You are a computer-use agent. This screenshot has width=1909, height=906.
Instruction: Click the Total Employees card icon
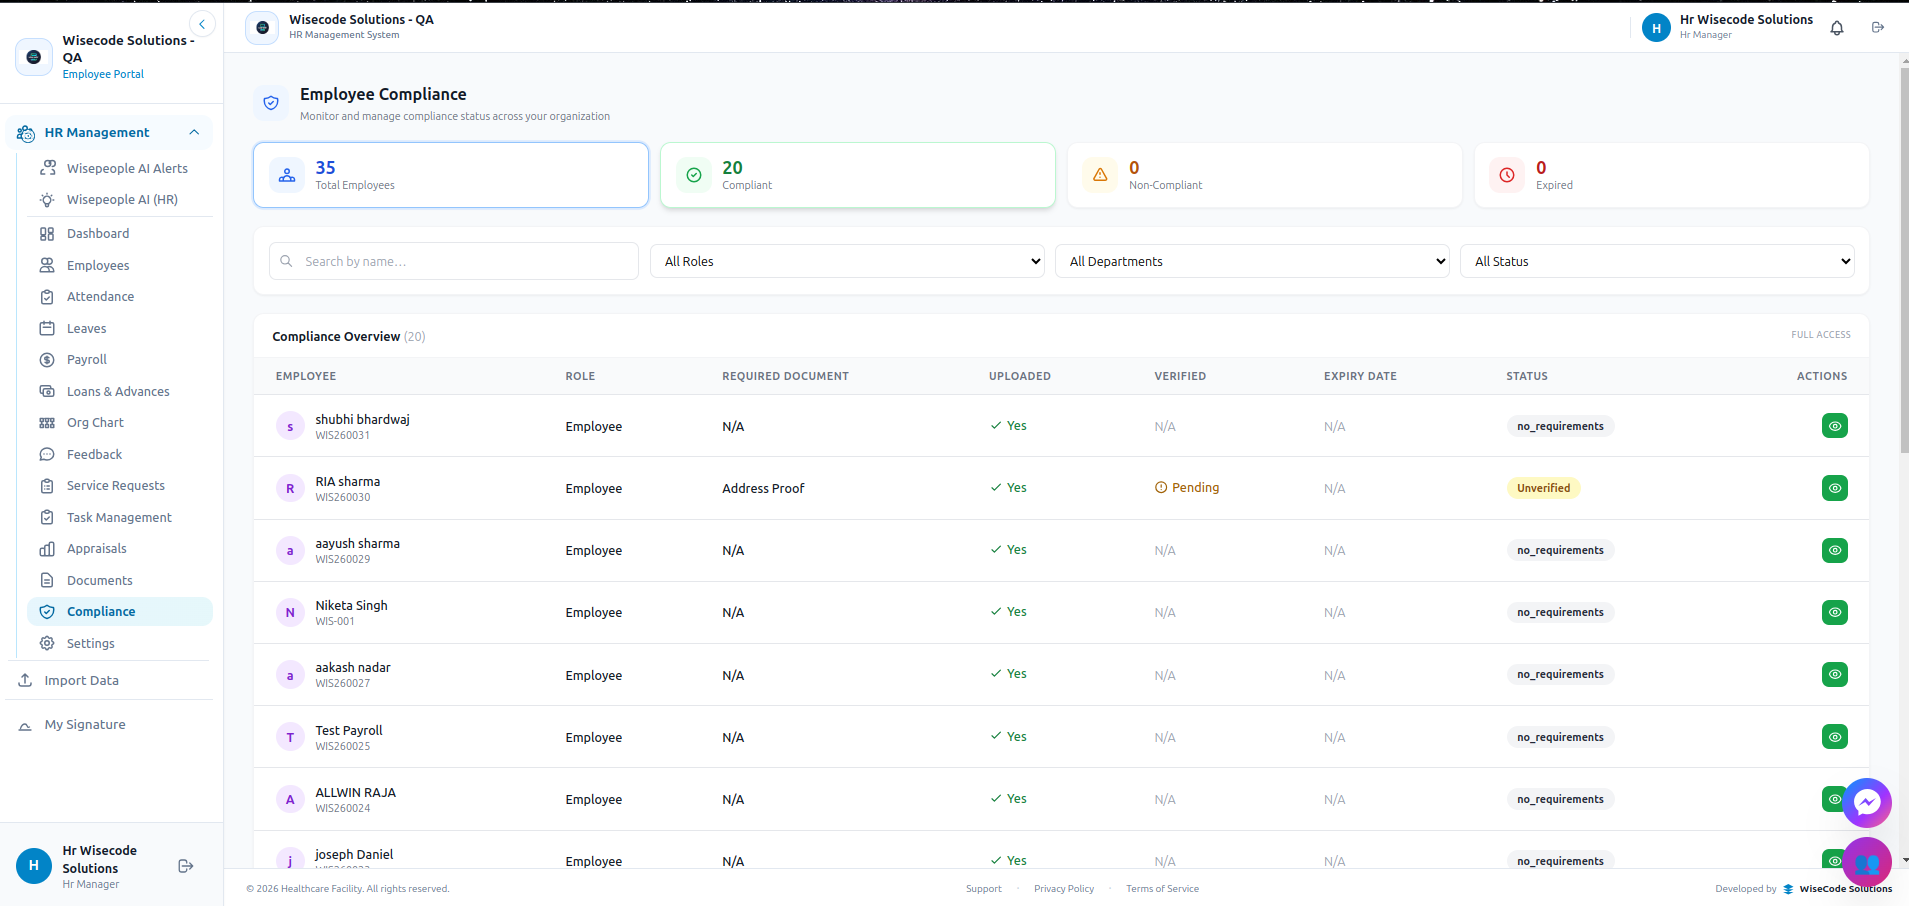pos(287,175)
